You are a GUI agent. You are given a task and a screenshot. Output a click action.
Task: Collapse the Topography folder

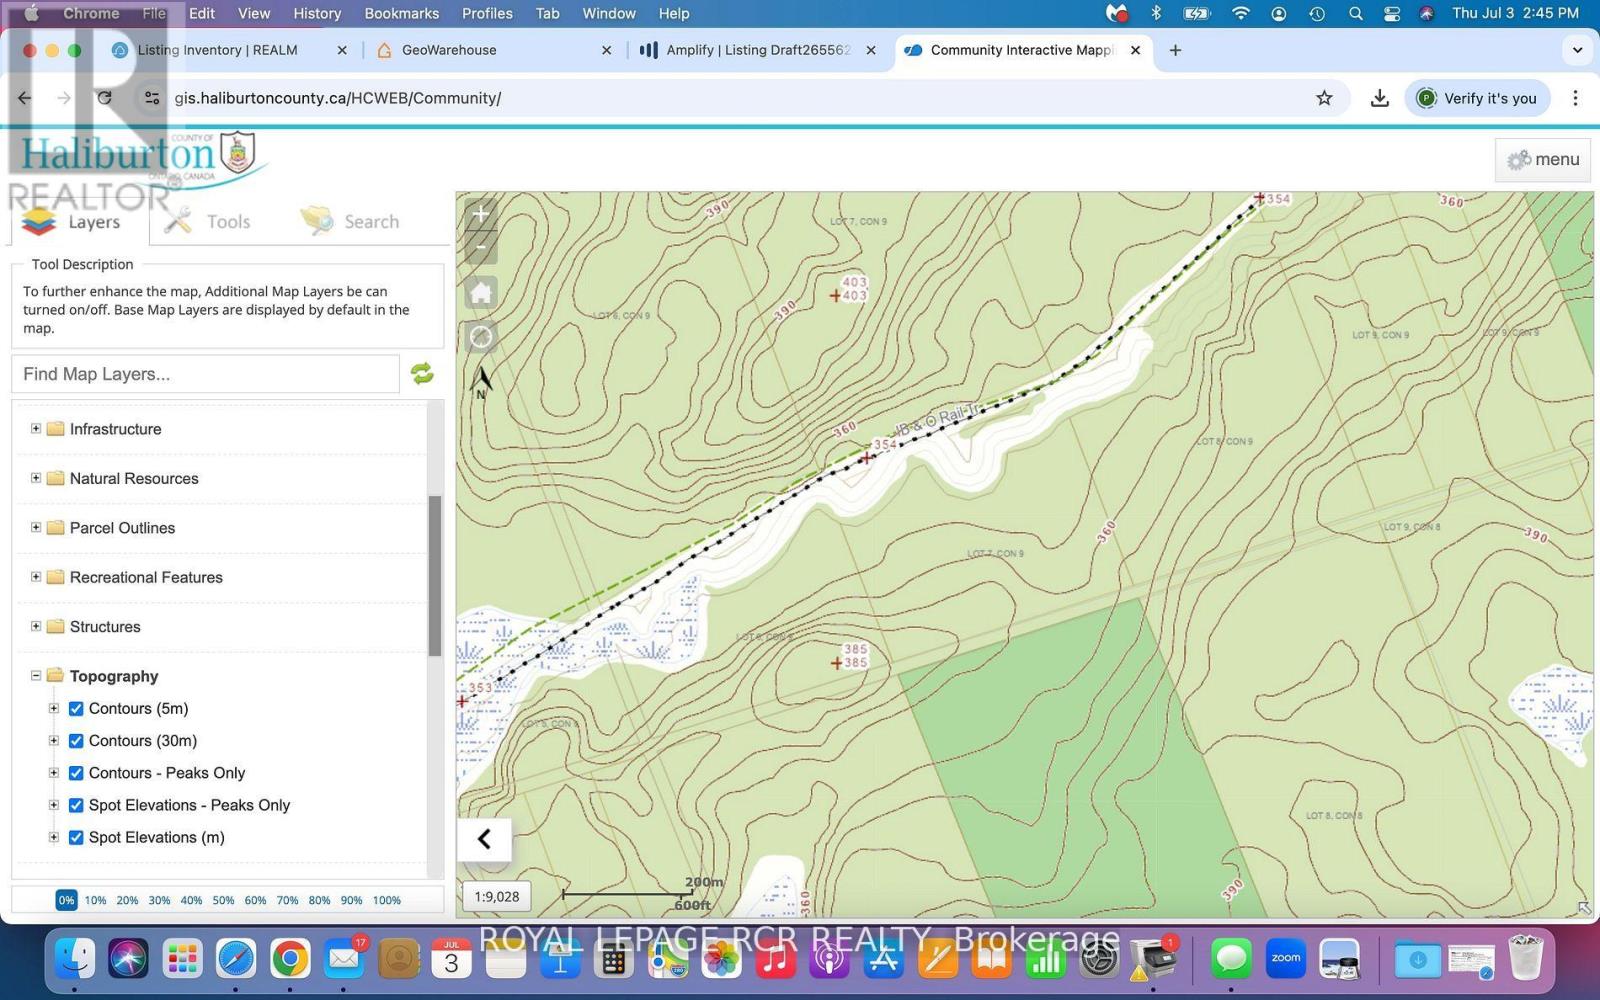click(35, 675)
